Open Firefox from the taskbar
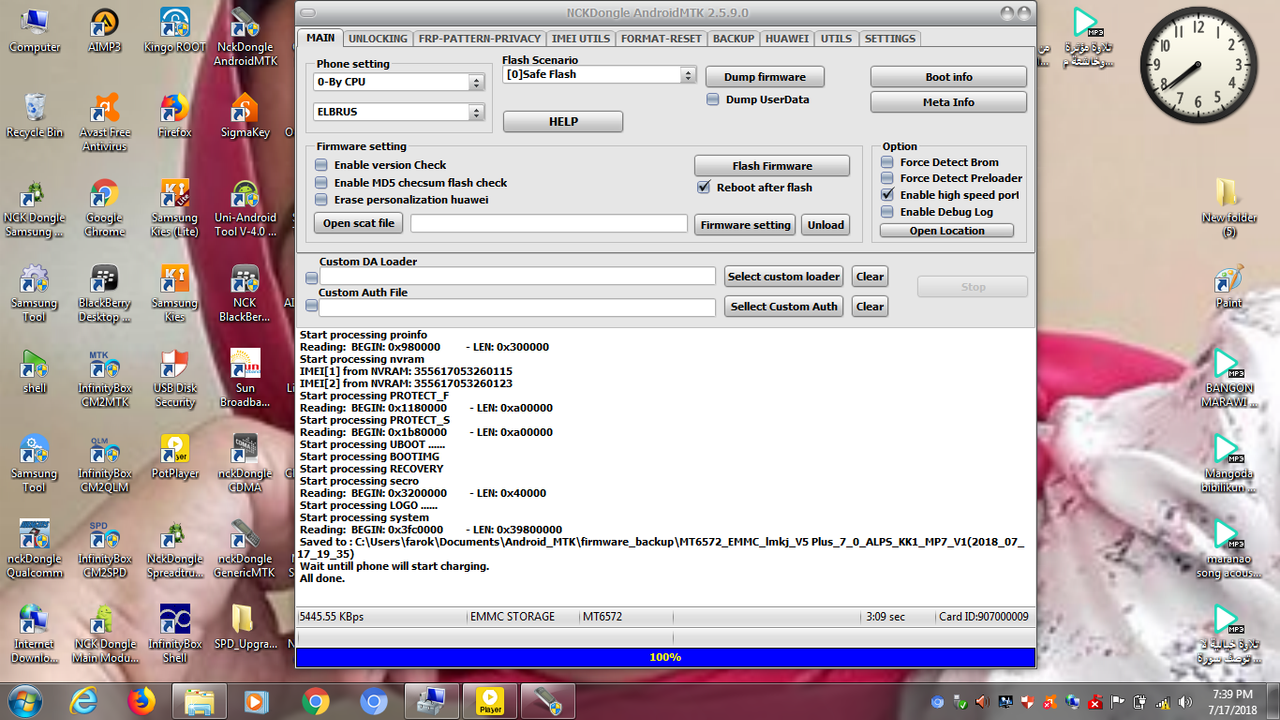This screenshot has width=1280, height=720. (142, 701)
